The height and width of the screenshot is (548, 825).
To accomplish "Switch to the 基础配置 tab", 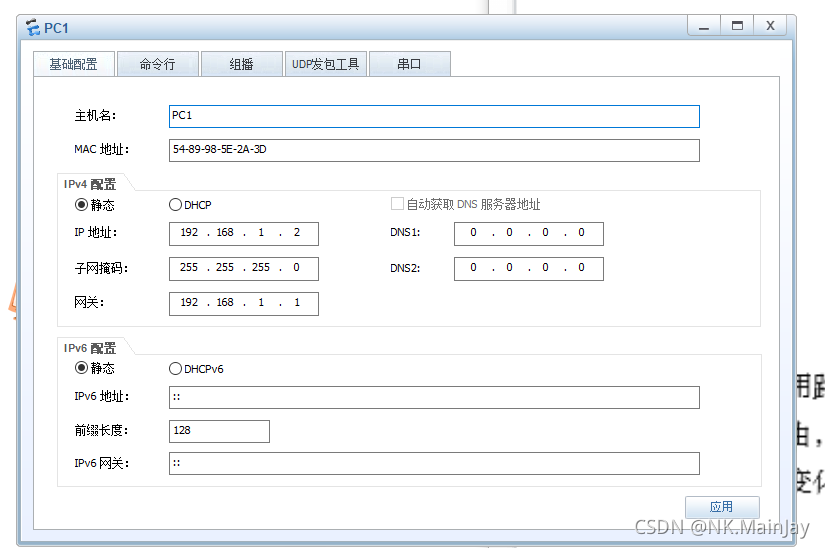I will pos(74,64).
